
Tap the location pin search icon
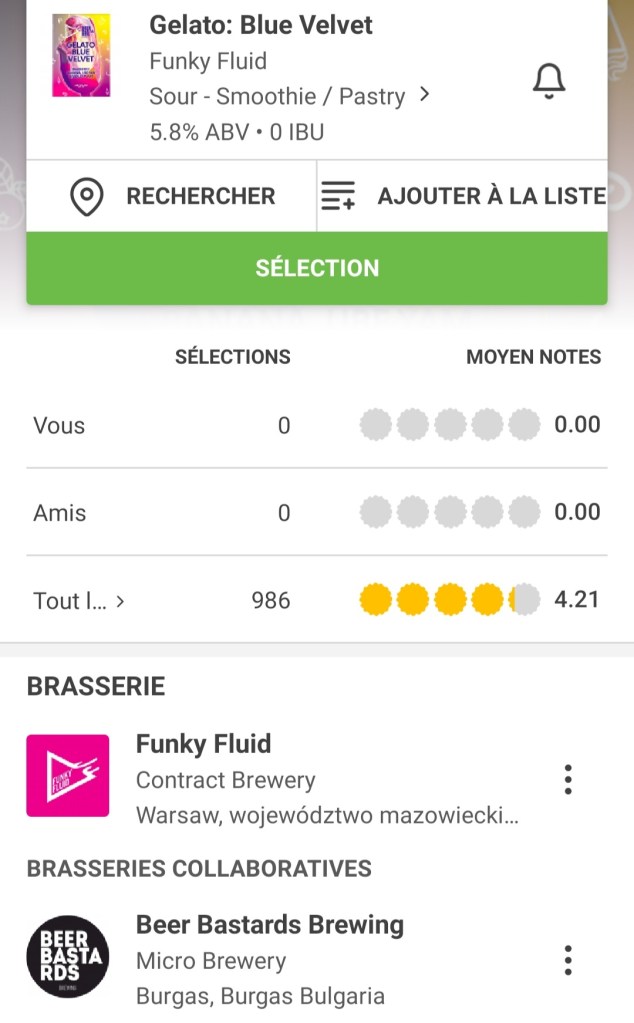(87, 197)
